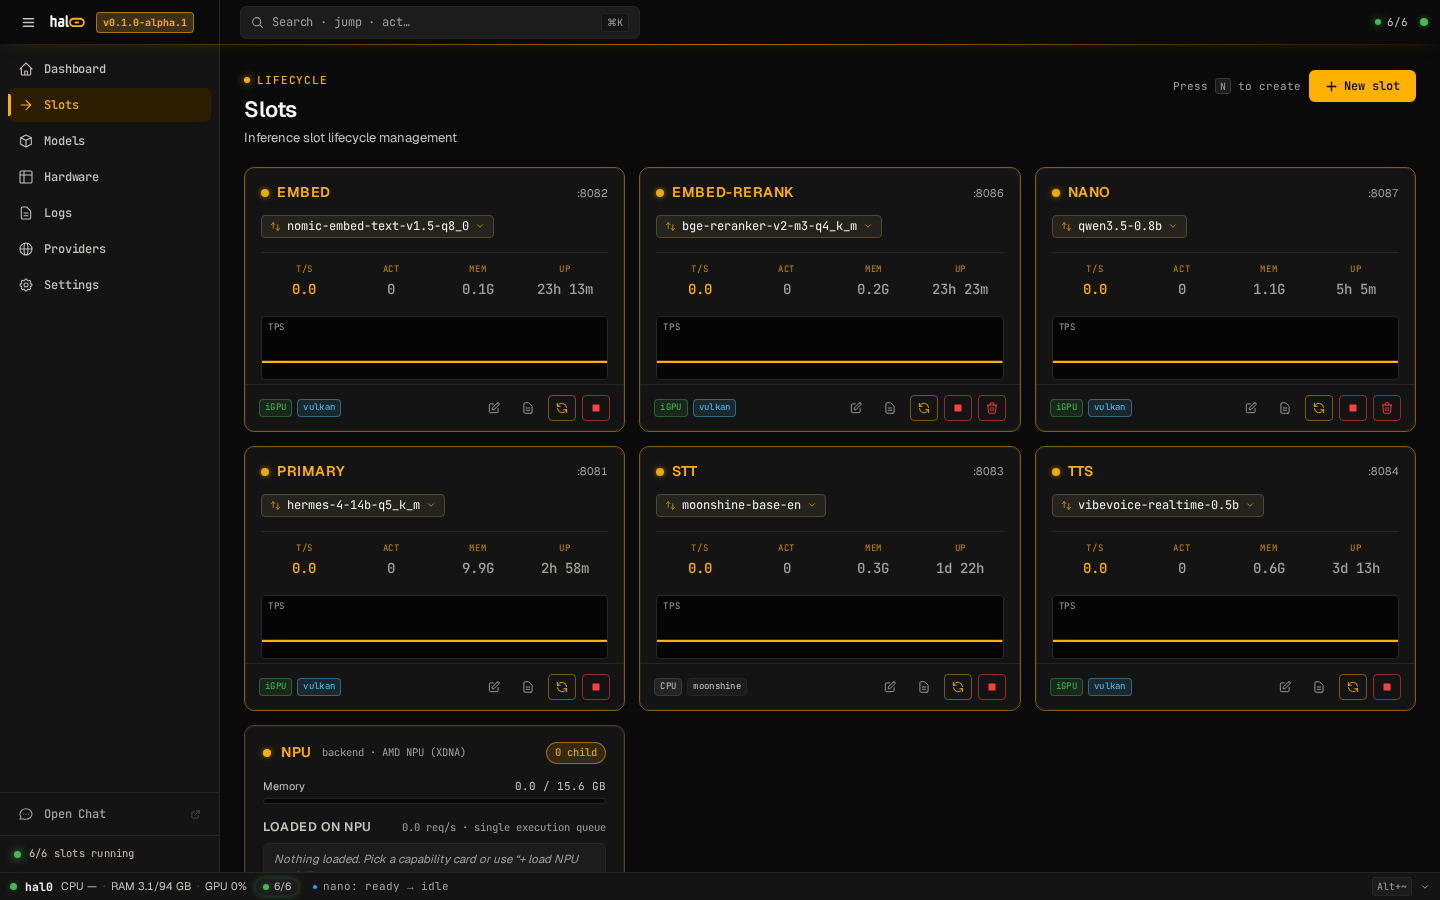Click the moonshine tag on STT card
Viewport: 1440px width, 900px height.
717,687
